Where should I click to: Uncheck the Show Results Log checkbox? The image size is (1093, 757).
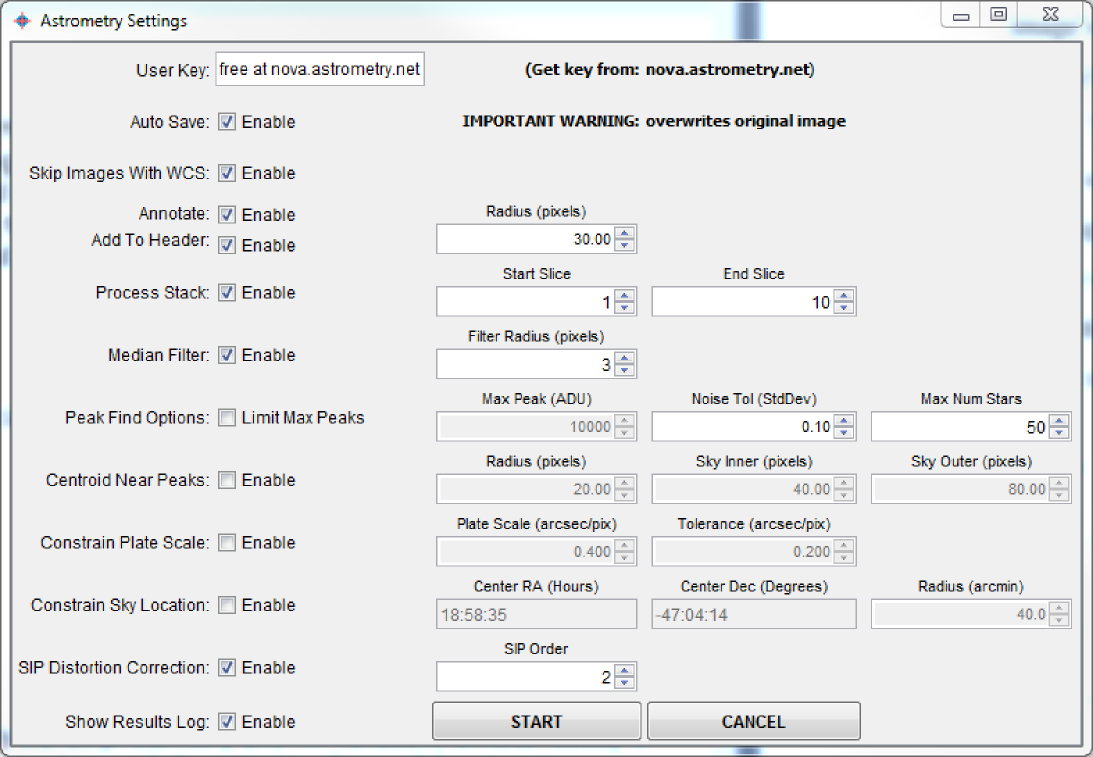click(x=227, y=722)
